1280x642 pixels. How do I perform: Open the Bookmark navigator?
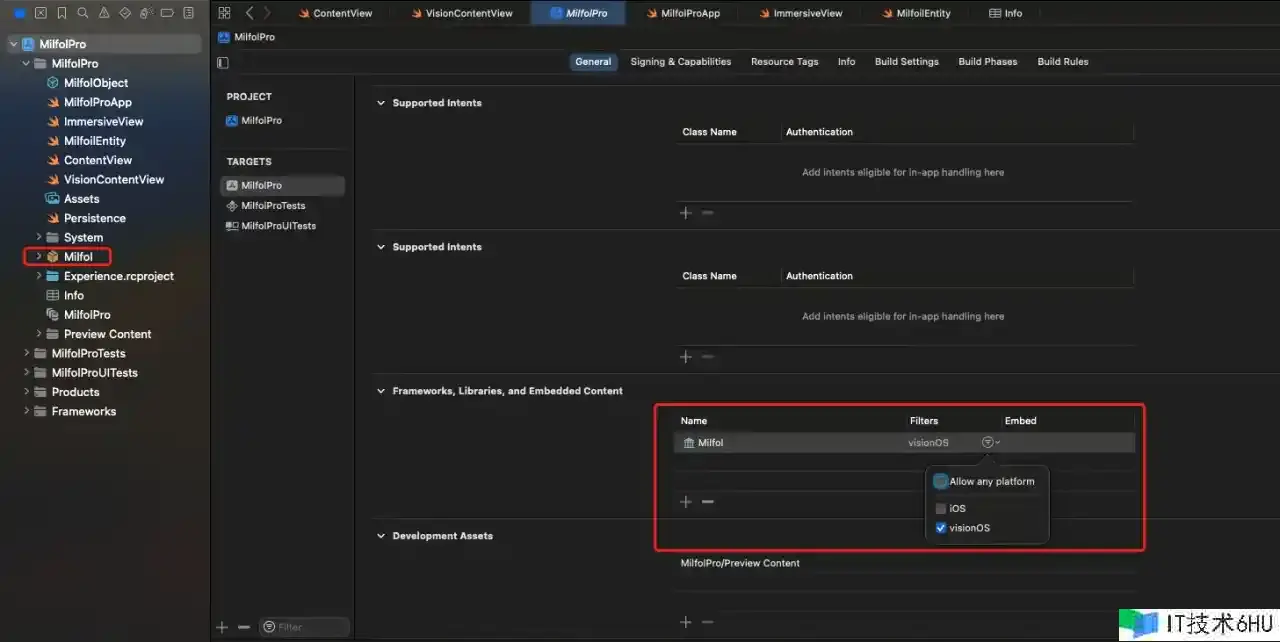pyautogui.click(x=61, y=13)
